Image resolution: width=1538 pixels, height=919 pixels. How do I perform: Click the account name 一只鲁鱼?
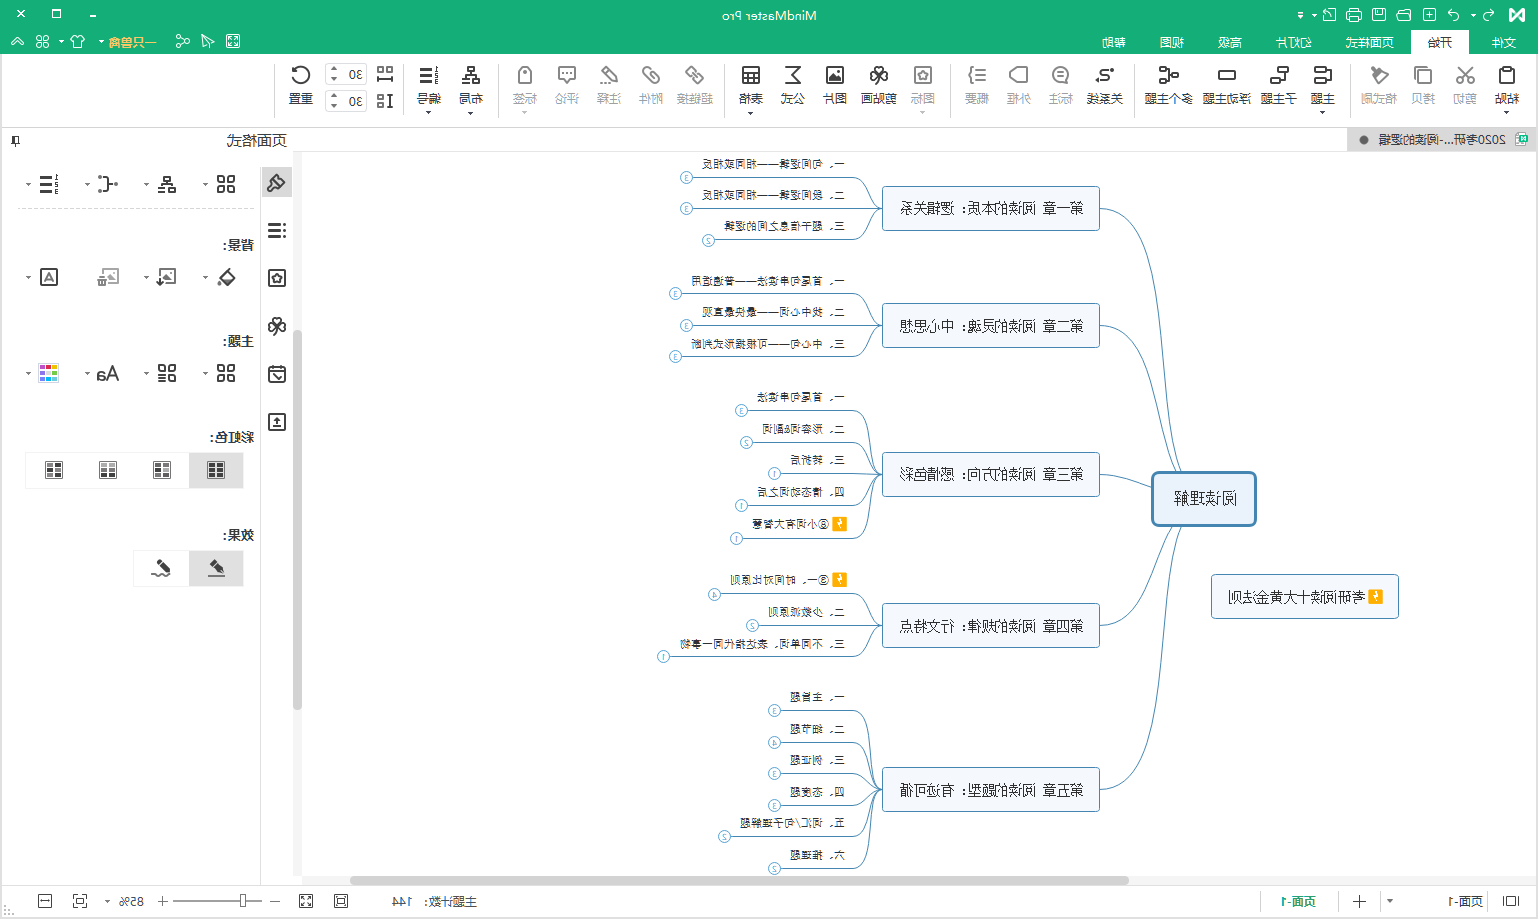[x=133, y=42]
